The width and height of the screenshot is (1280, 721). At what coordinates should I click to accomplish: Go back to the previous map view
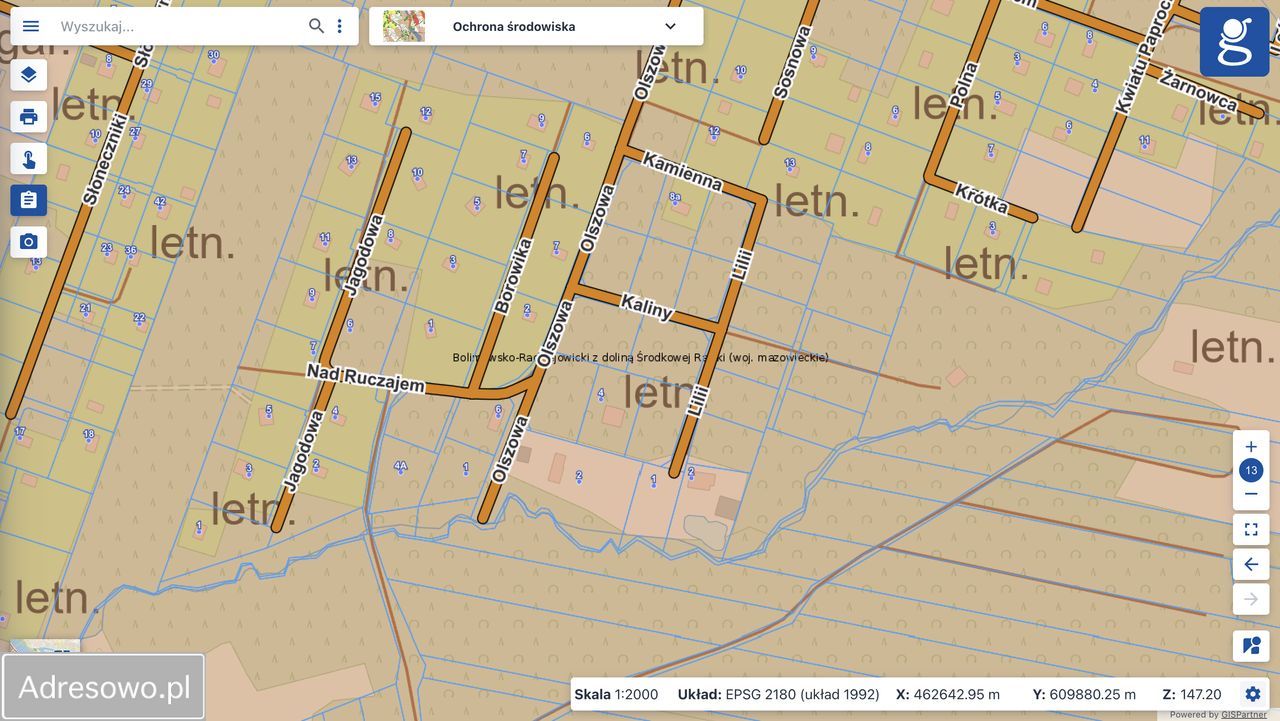[1251, 564]
